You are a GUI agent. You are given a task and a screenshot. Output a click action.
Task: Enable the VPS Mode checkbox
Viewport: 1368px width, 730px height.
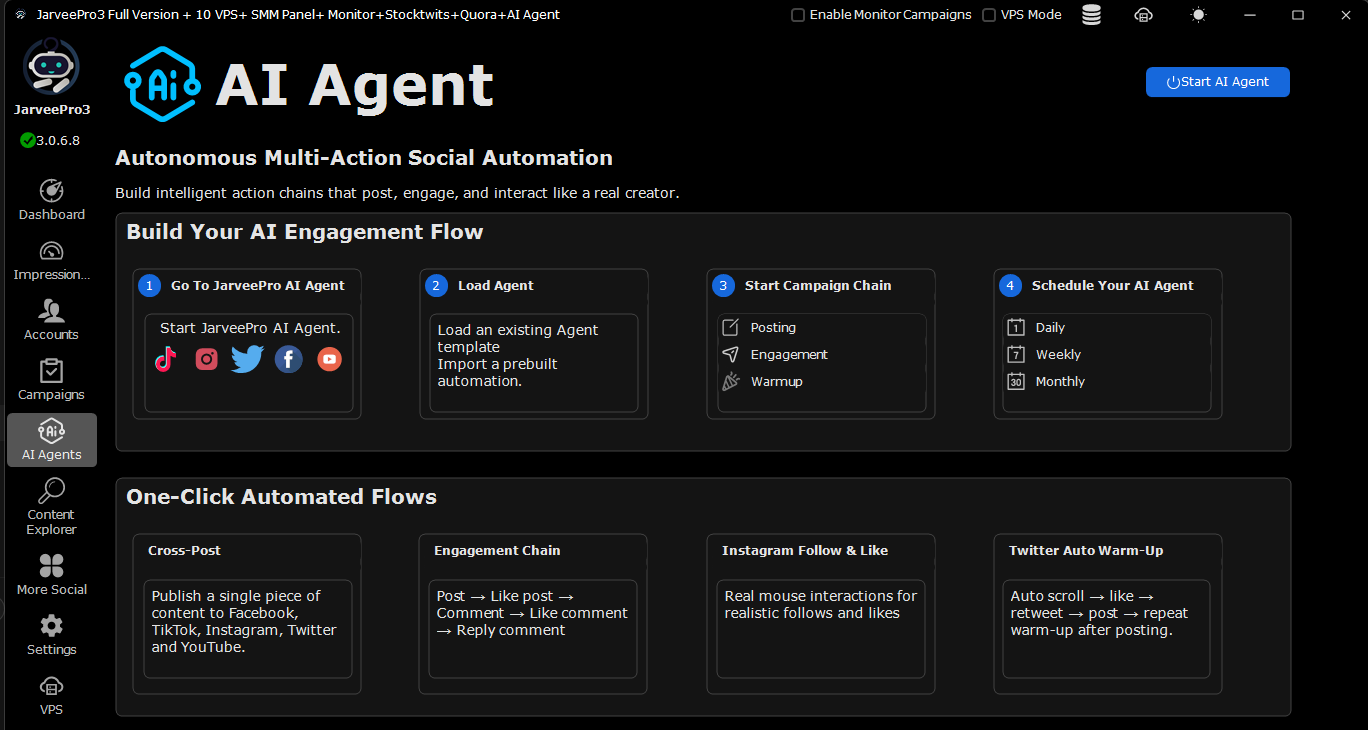[x=989, y=15]
